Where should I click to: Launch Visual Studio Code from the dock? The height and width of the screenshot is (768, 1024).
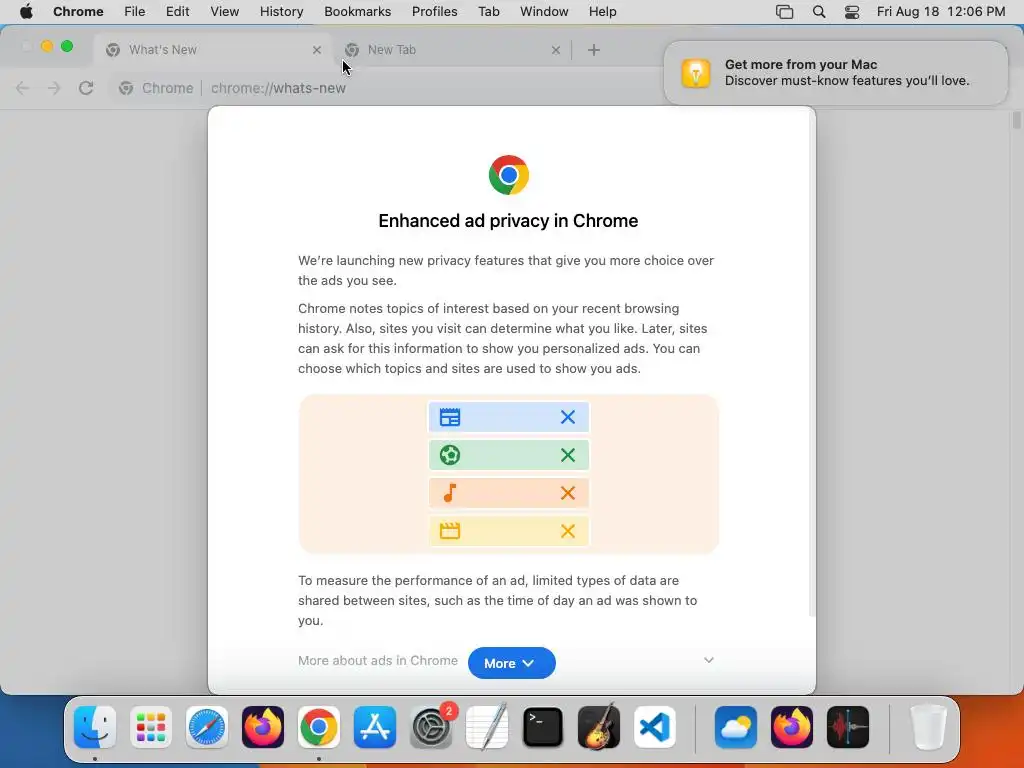pos(655,727)
